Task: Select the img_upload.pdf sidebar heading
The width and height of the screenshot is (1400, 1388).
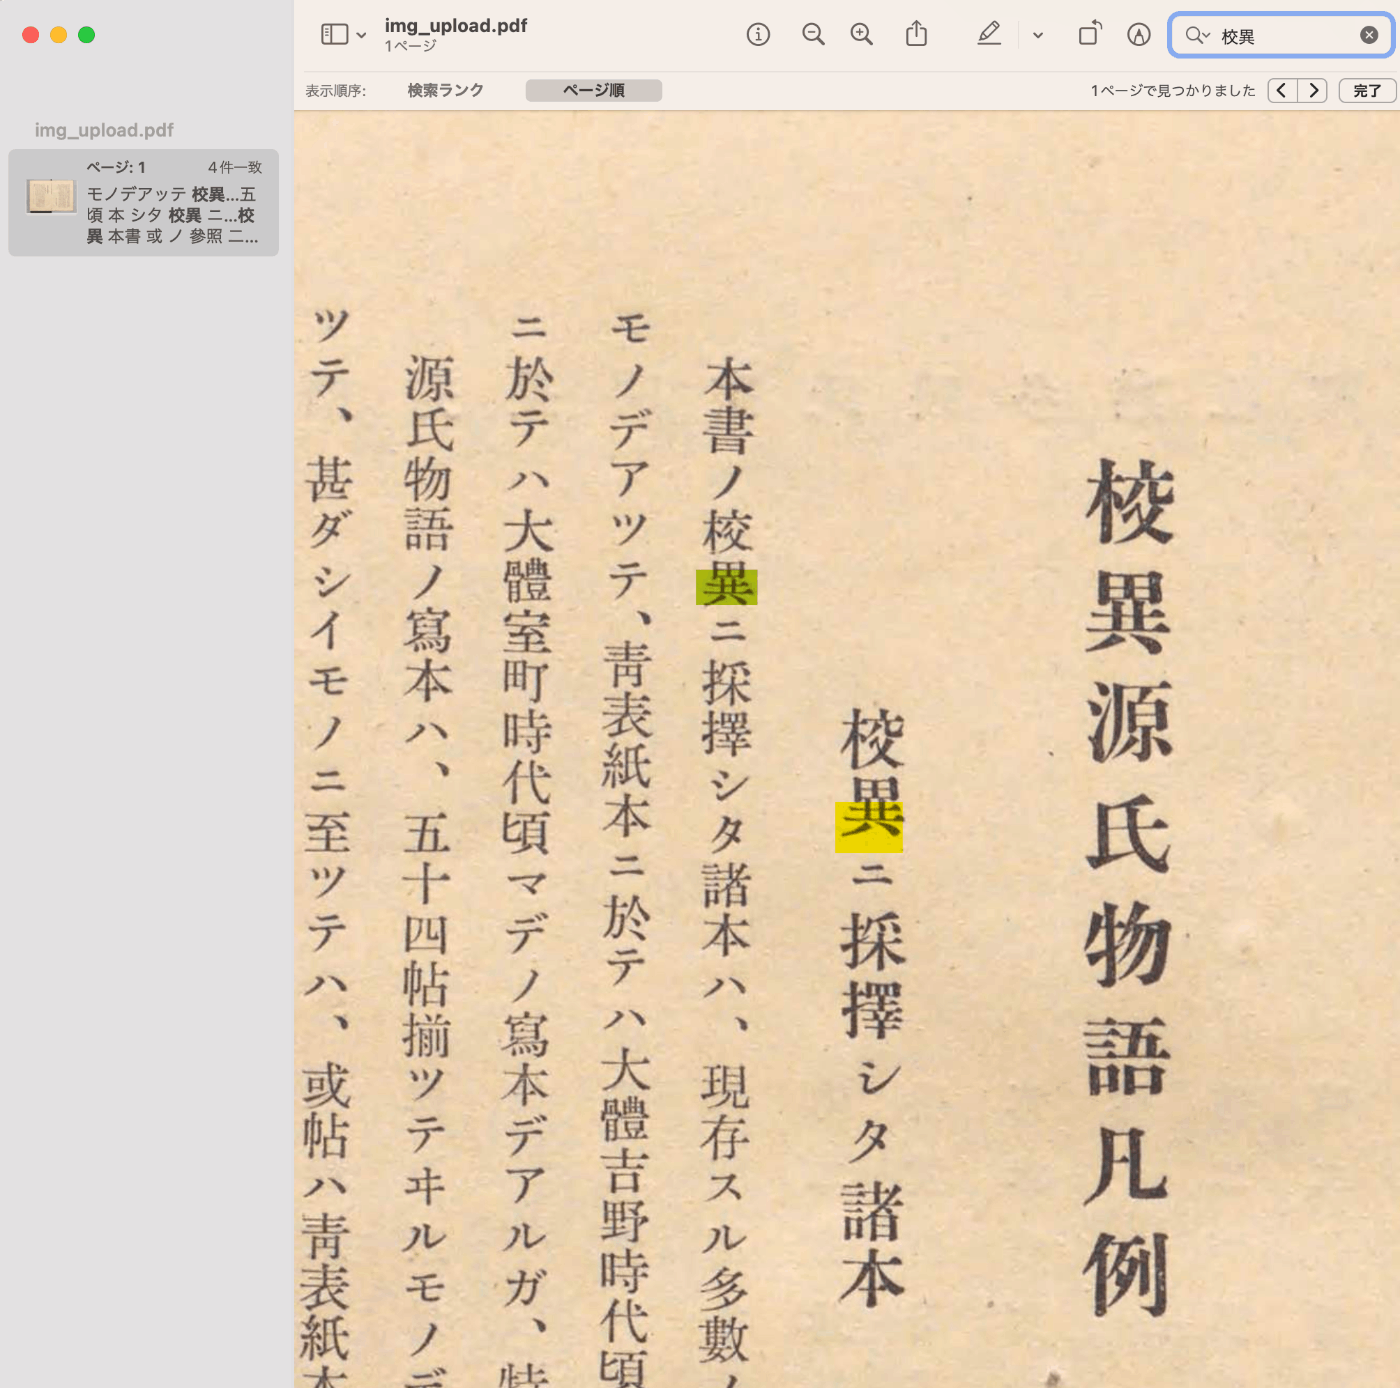Action: [104, 130]
